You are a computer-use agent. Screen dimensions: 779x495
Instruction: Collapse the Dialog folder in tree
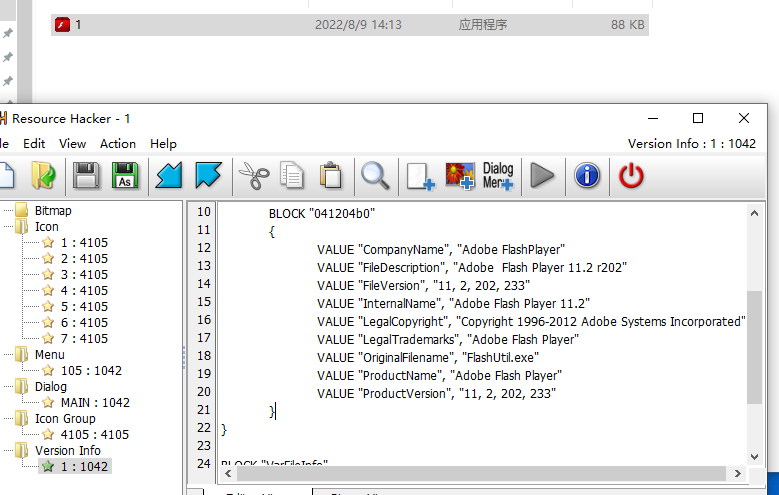pos(21,387)
